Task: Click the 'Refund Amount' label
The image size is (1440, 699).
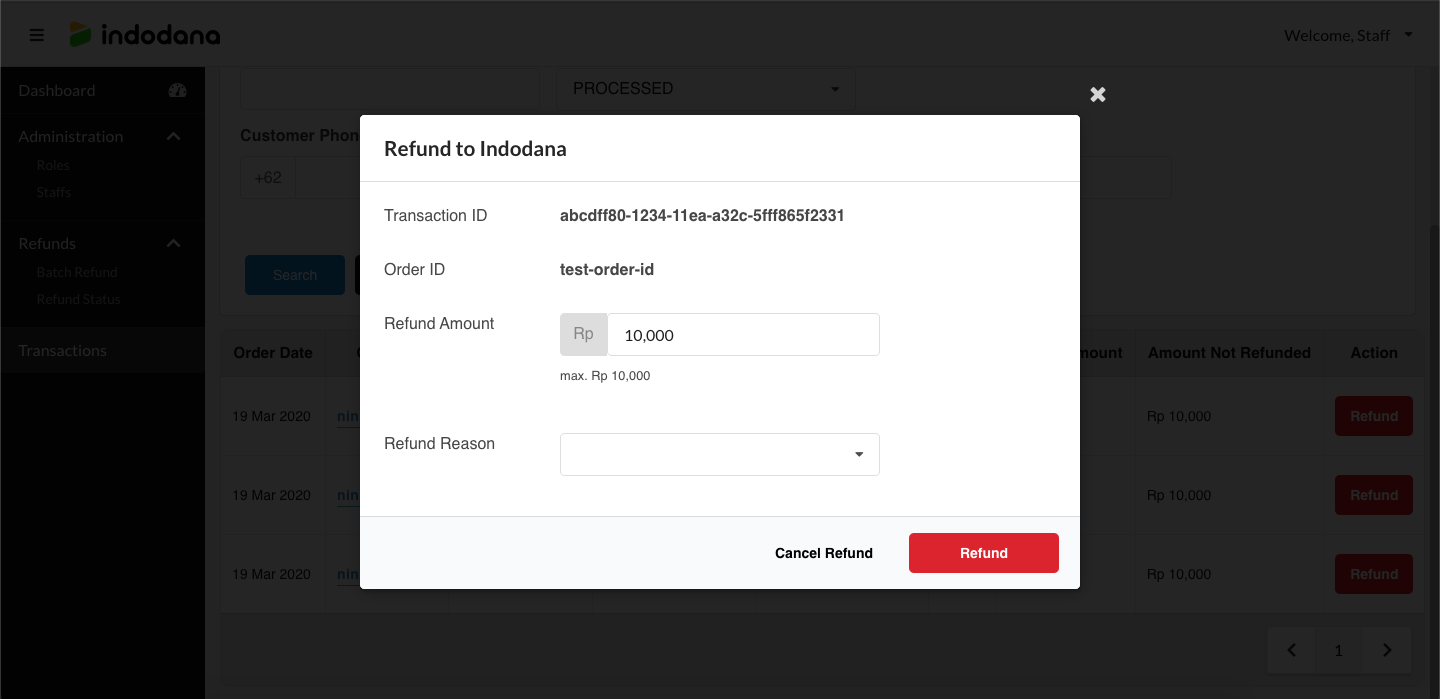Action: point(439,323)
